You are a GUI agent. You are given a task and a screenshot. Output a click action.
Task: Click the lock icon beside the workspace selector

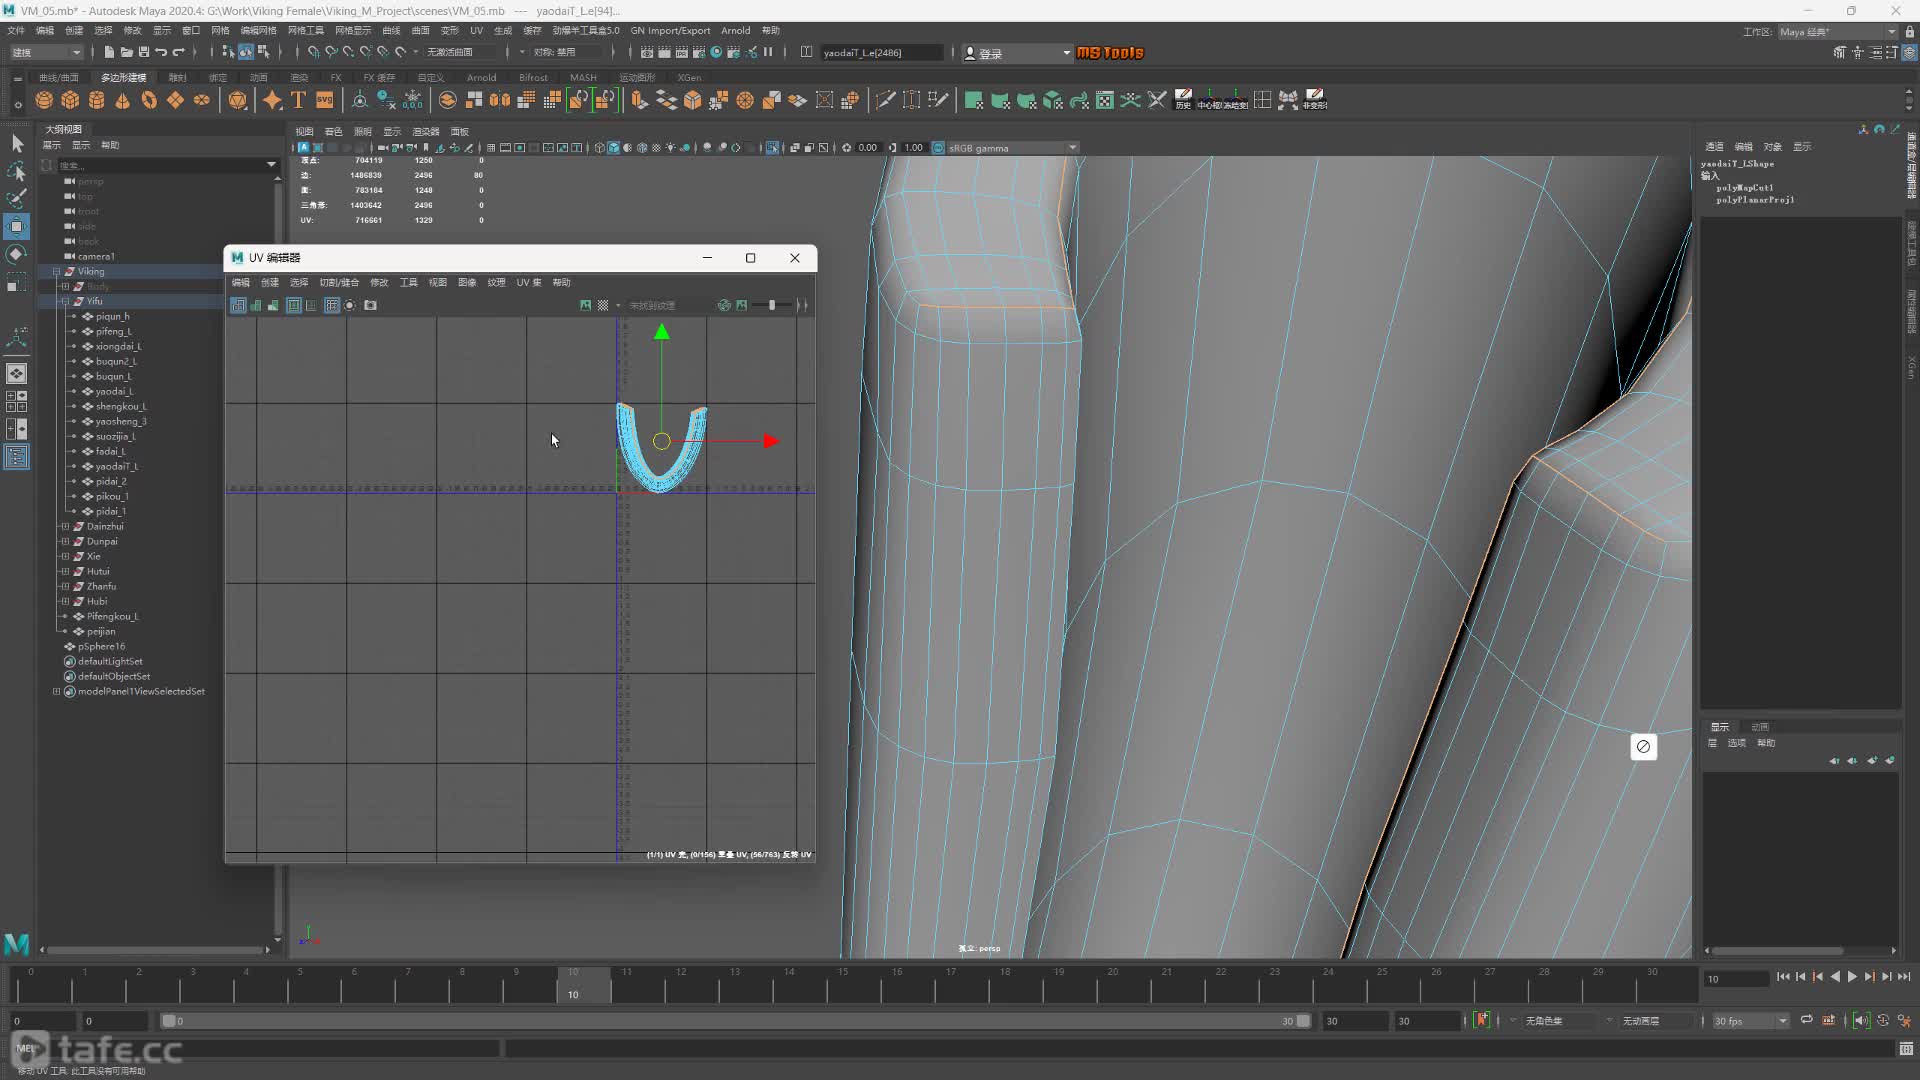(1909, 32)
